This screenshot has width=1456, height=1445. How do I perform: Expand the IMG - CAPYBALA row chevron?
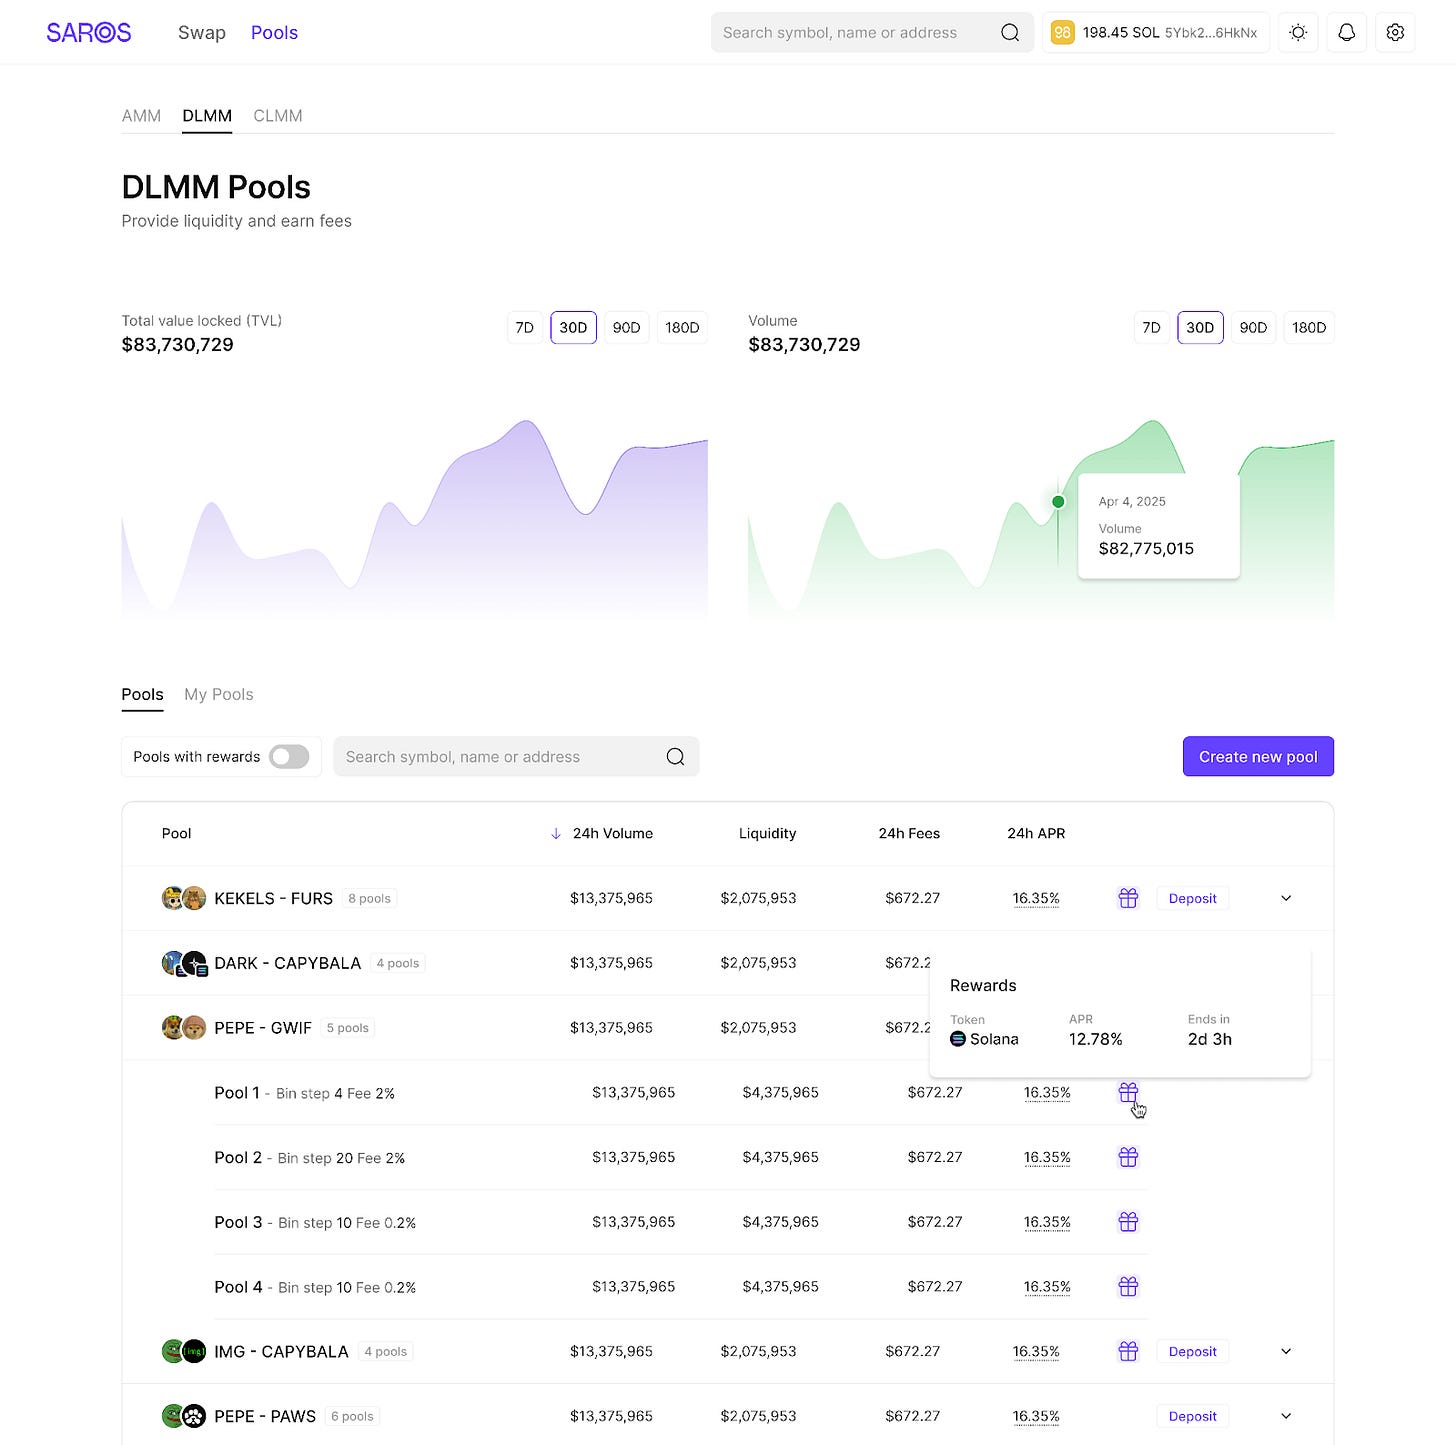click(1286, 1351)
